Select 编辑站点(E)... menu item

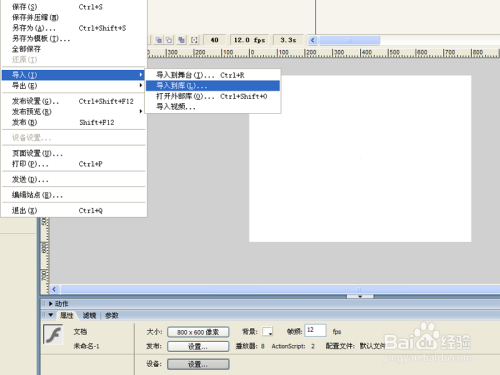point(74,195)
